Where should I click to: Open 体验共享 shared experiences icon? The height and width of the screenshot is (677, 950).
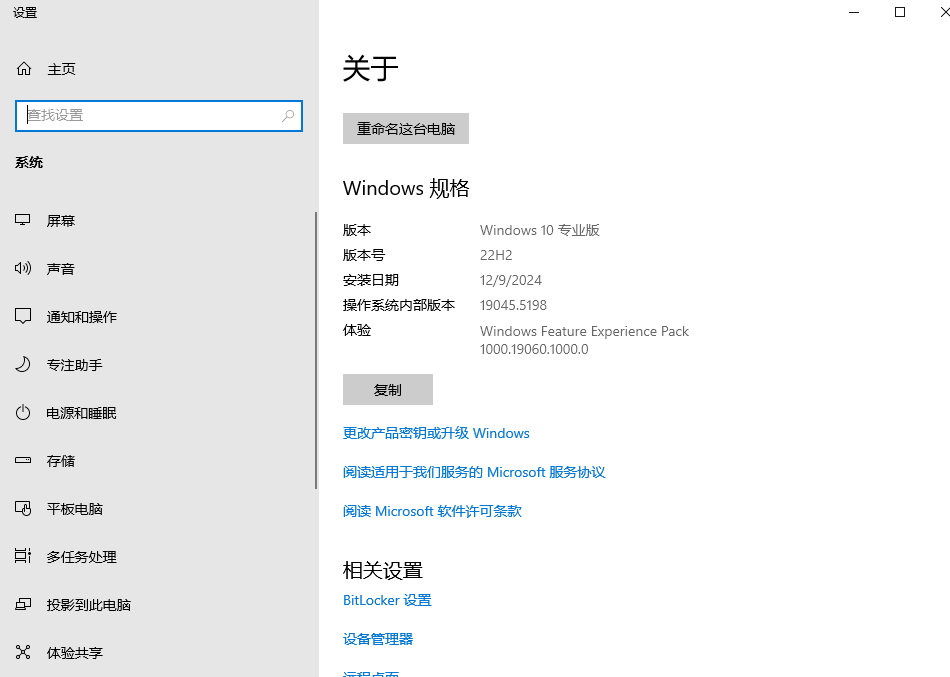[24, 653]
